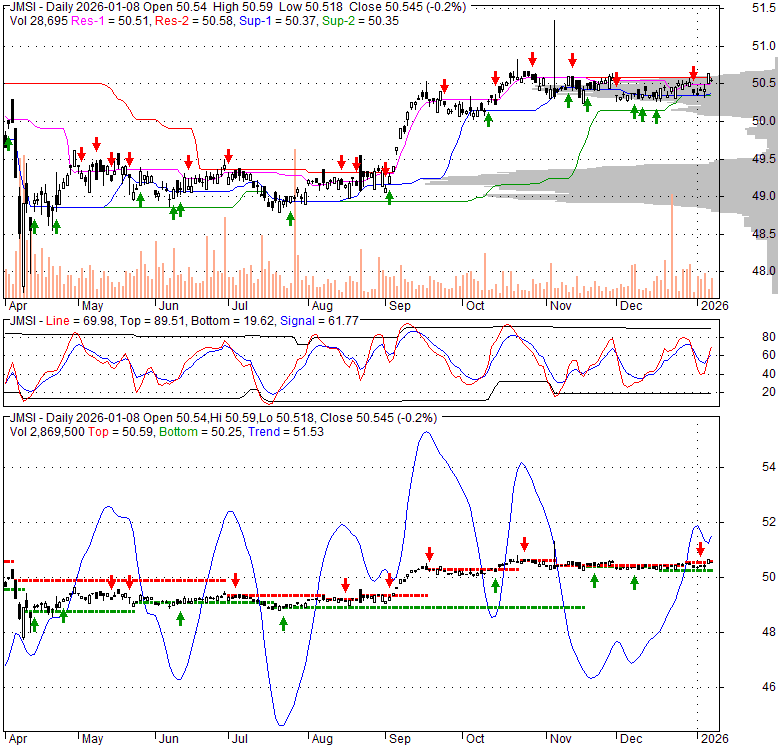780x745 pixels.
Task: Click the Bottom = 19.62 oscillator label
Action: [x=232, y=321]
